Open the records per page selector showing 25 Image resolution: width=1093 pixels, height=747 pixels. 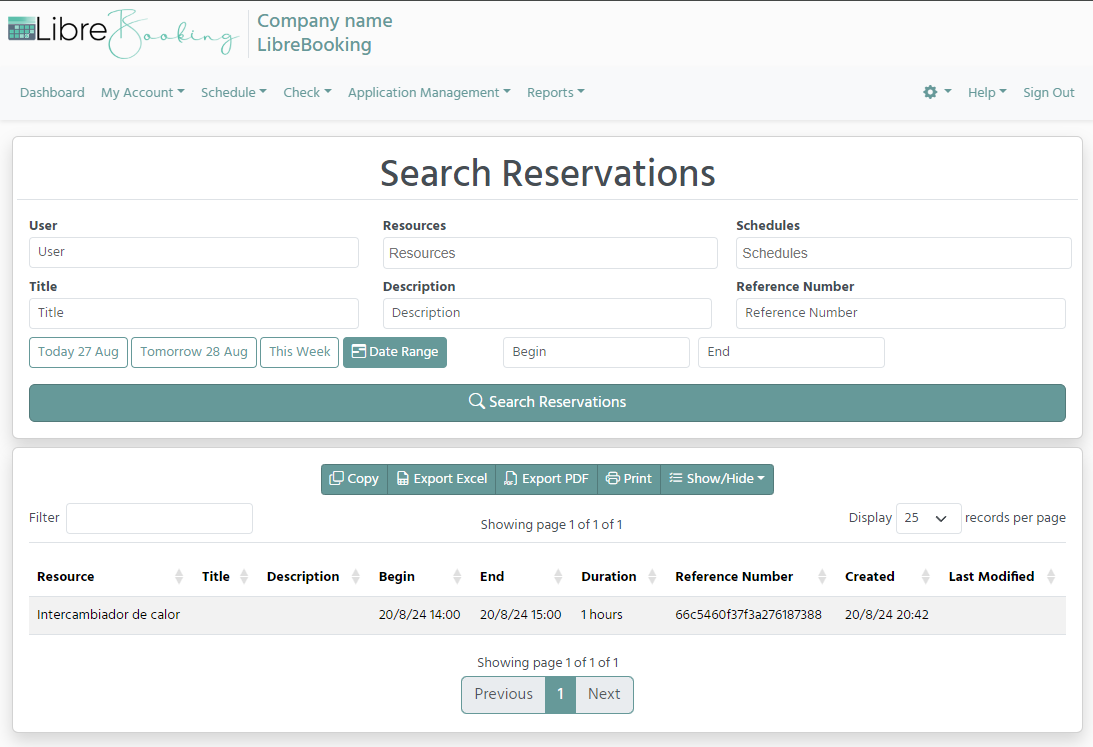928,518
